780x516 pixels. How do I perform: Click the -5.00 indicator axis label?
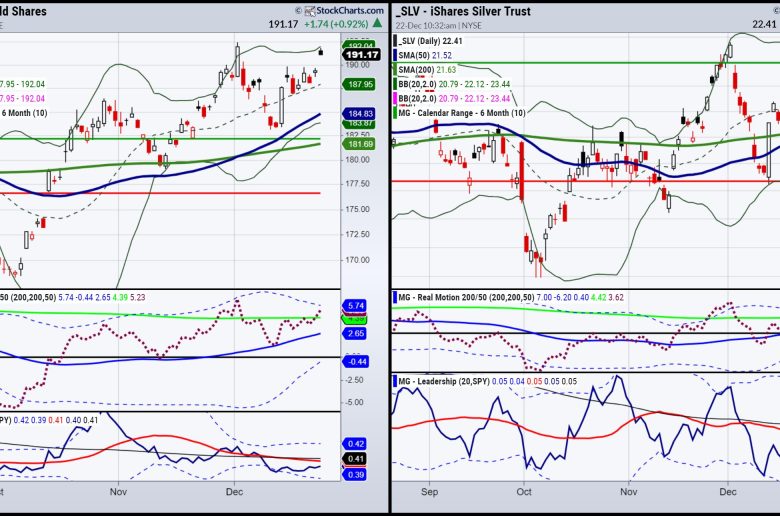click(x=355, y=402)
